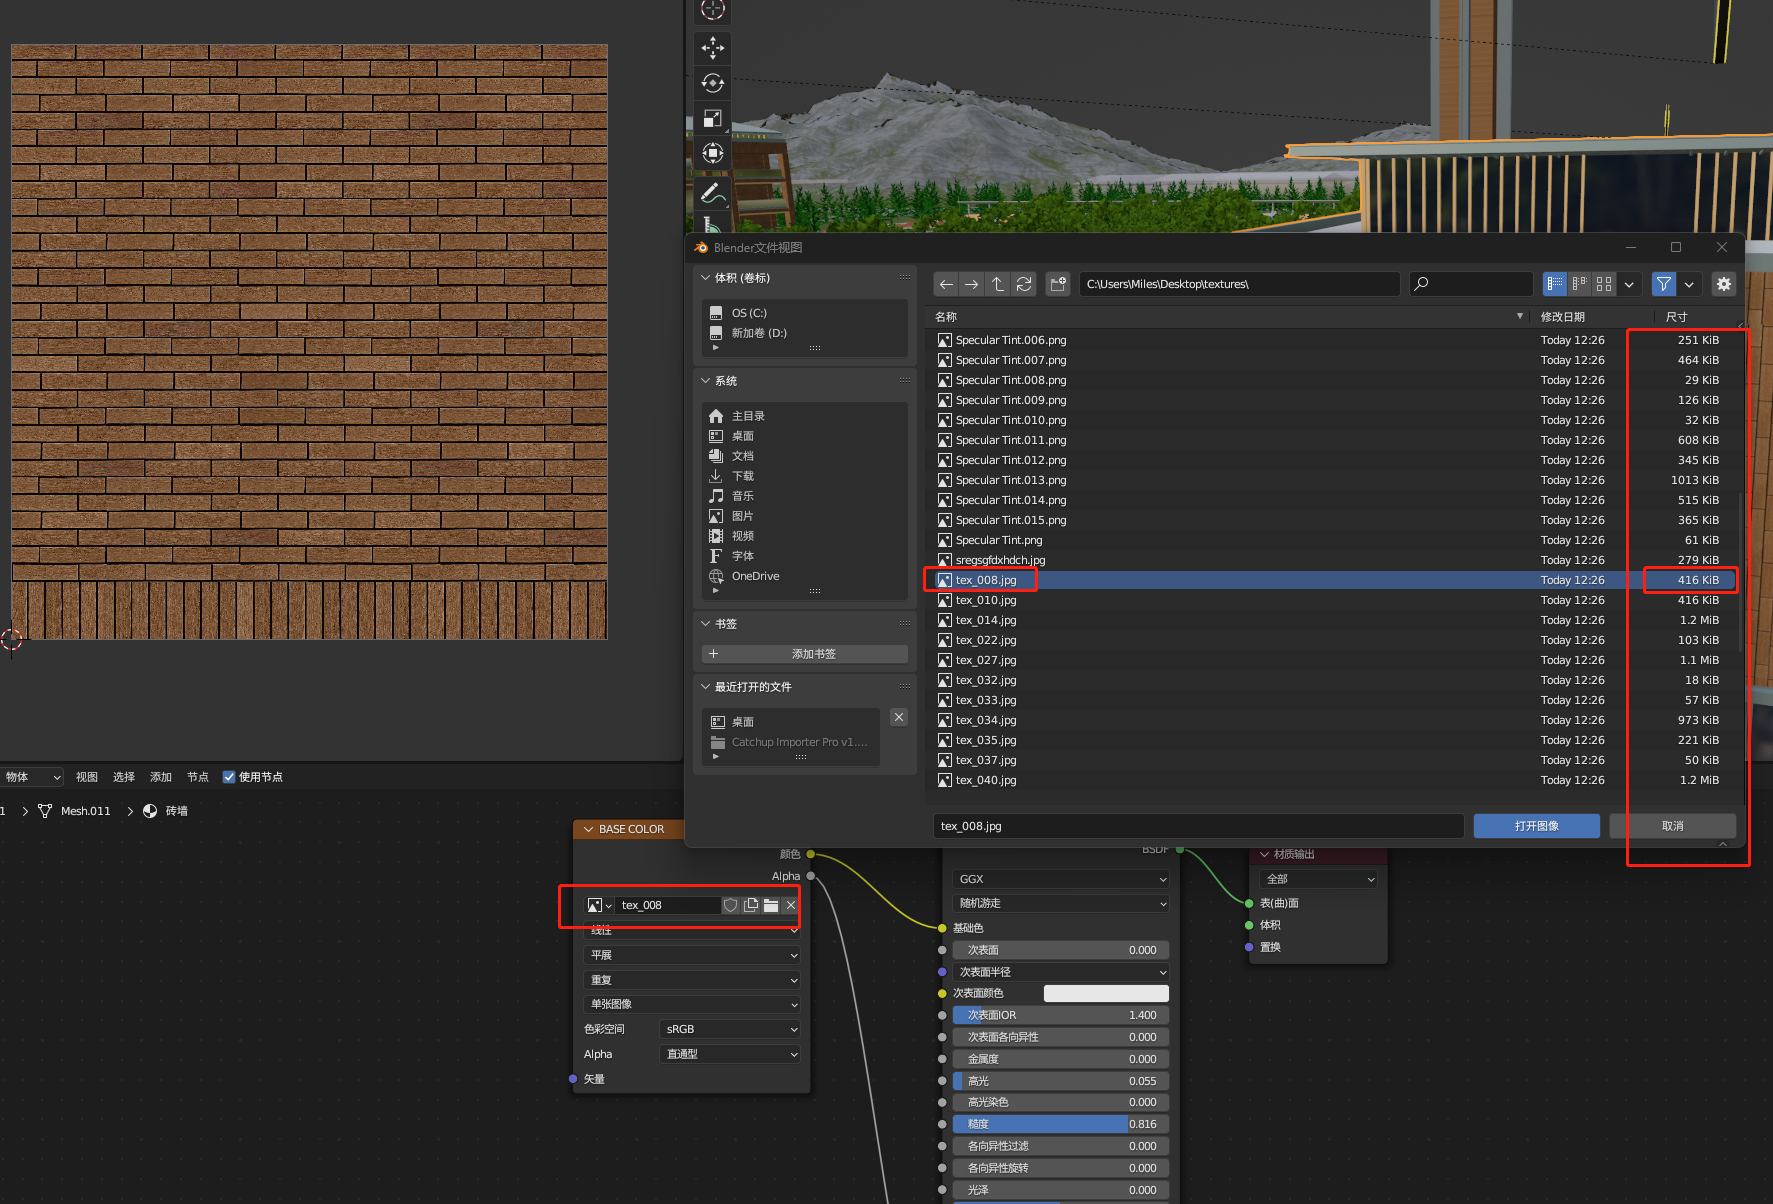Go up to the parent directory

click(x=998, y=285)
